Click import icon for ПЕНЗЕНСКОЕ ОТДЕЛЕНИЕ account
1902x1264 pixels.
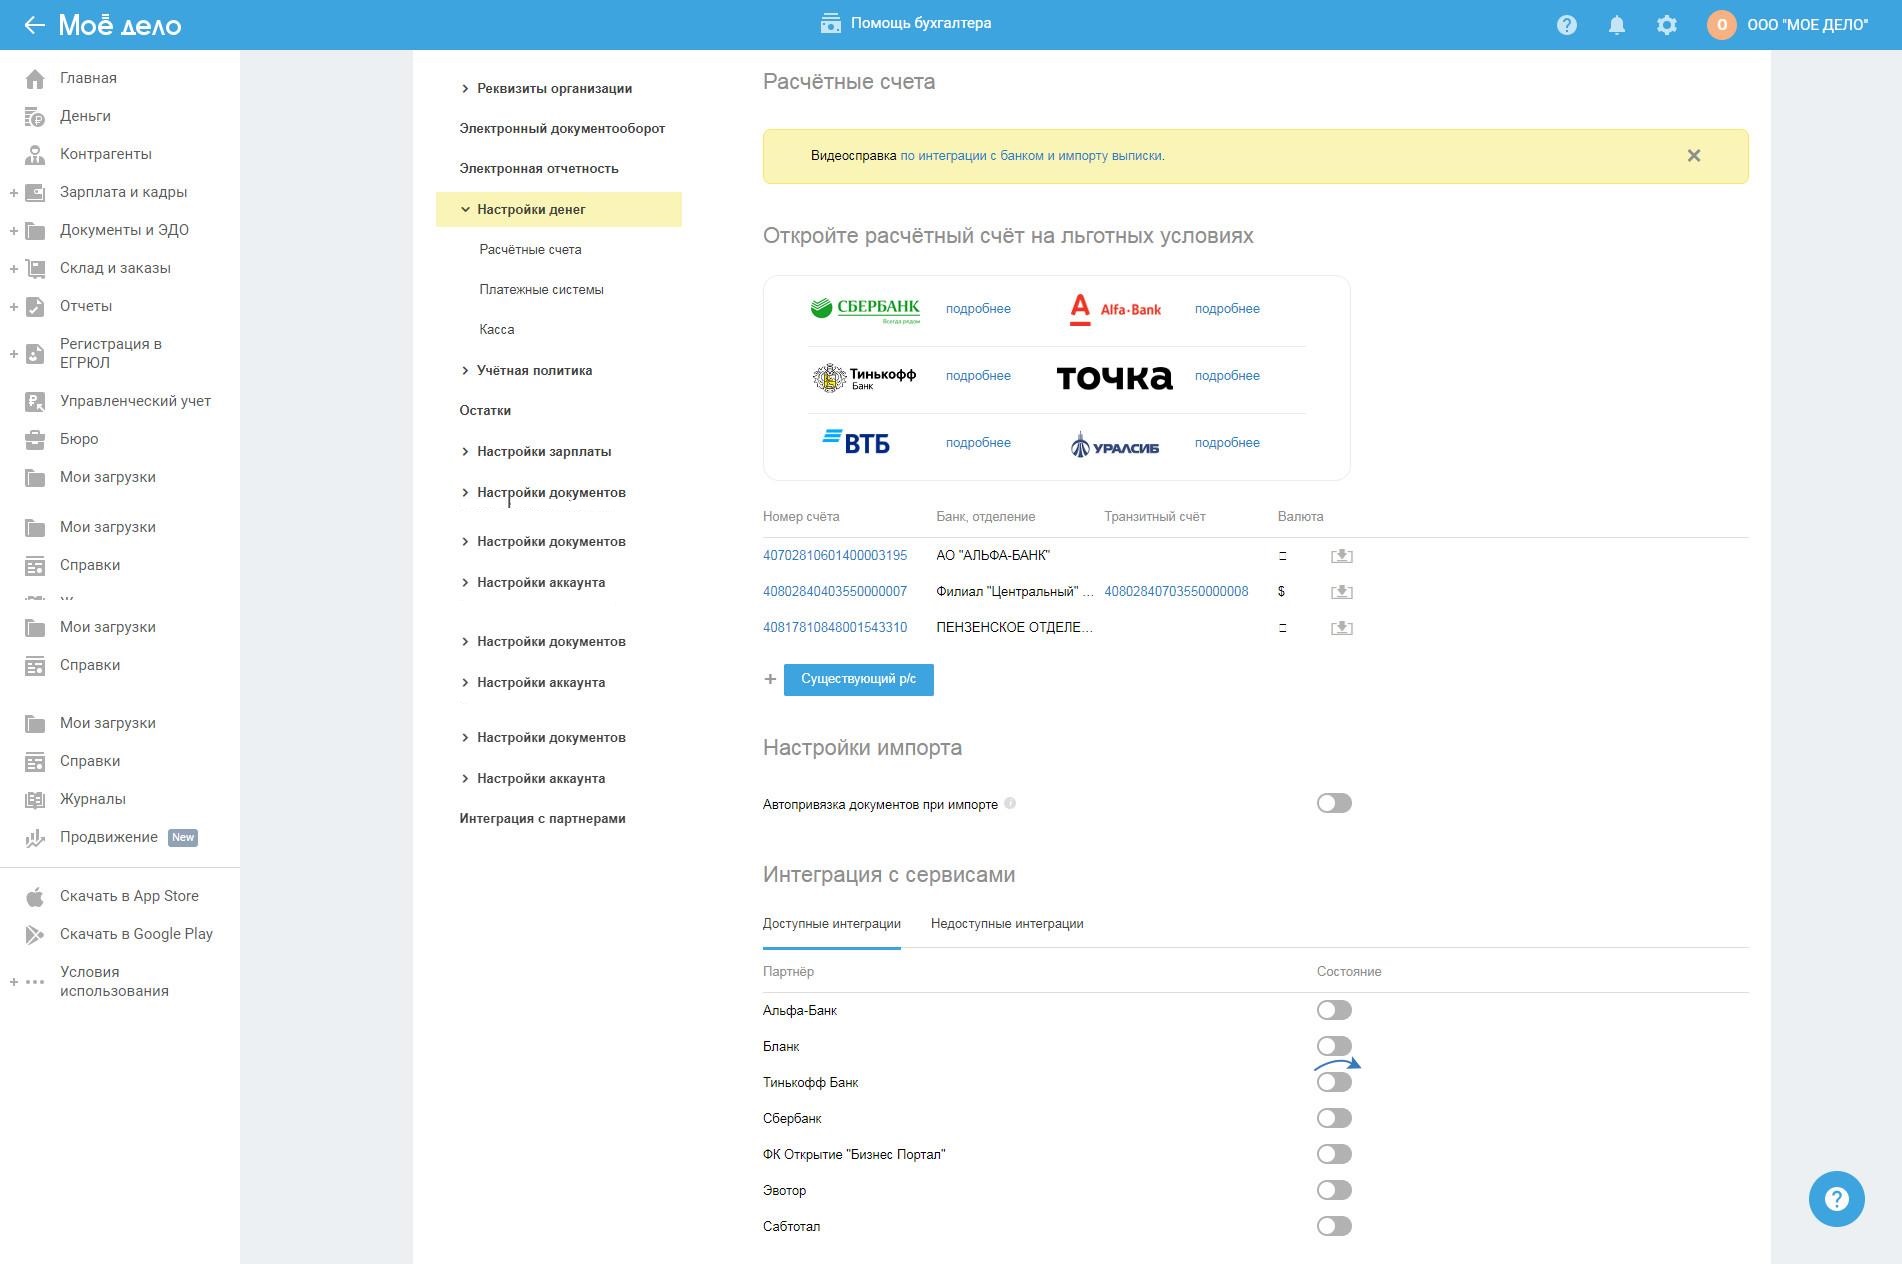pyautogui.click(x=1341, y=628)
